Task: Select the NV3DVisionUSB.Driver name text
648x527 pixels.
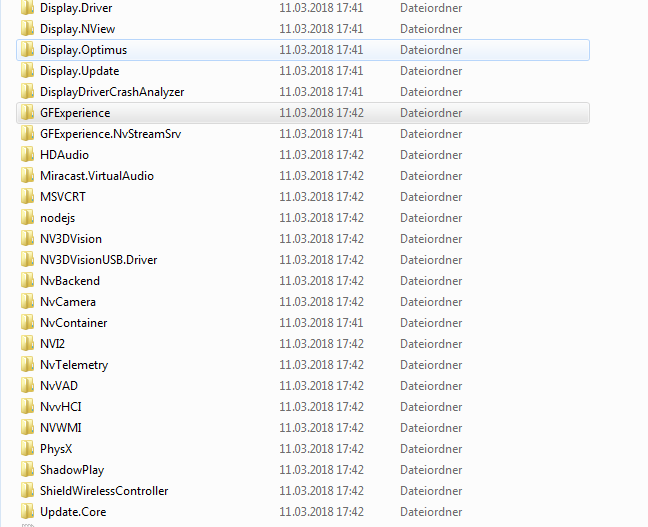Action: coord(99,260)
